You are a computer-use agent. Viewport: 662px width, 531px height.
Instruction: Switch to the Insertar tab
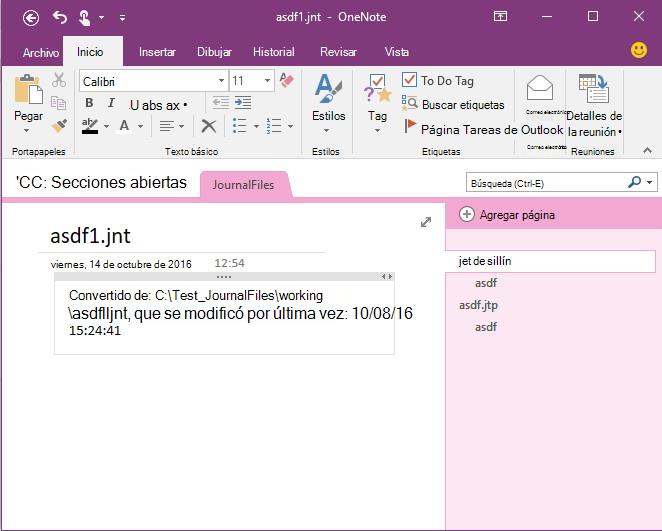[x=157, y=52]
